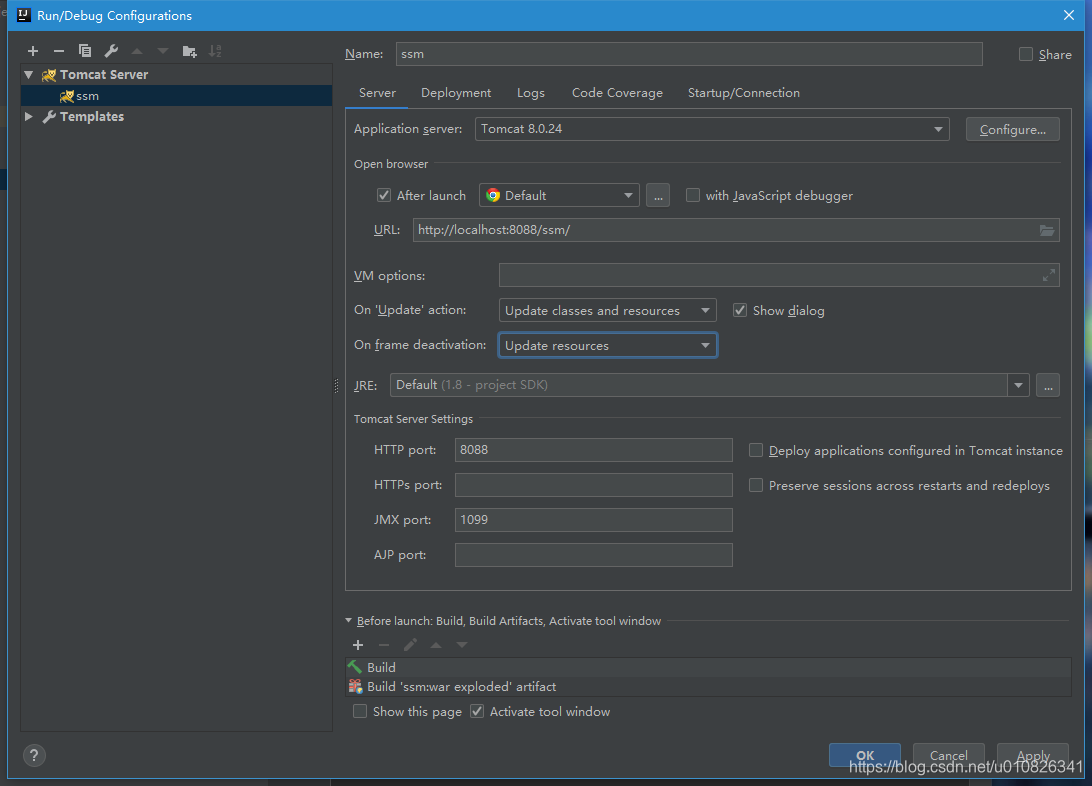Switch to the Logs tab

531,93
